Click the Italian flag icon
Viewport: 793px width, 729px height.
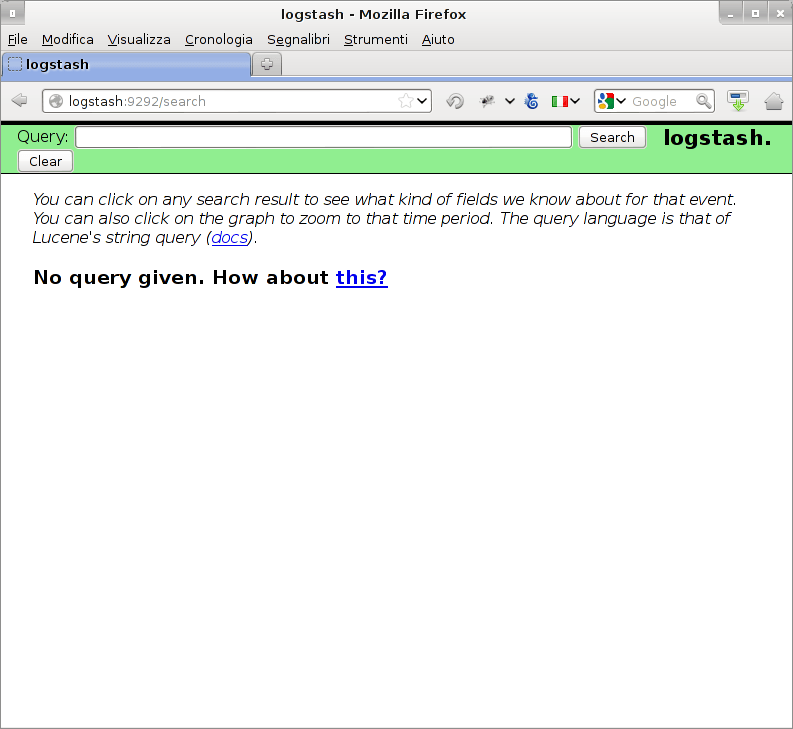559,101
